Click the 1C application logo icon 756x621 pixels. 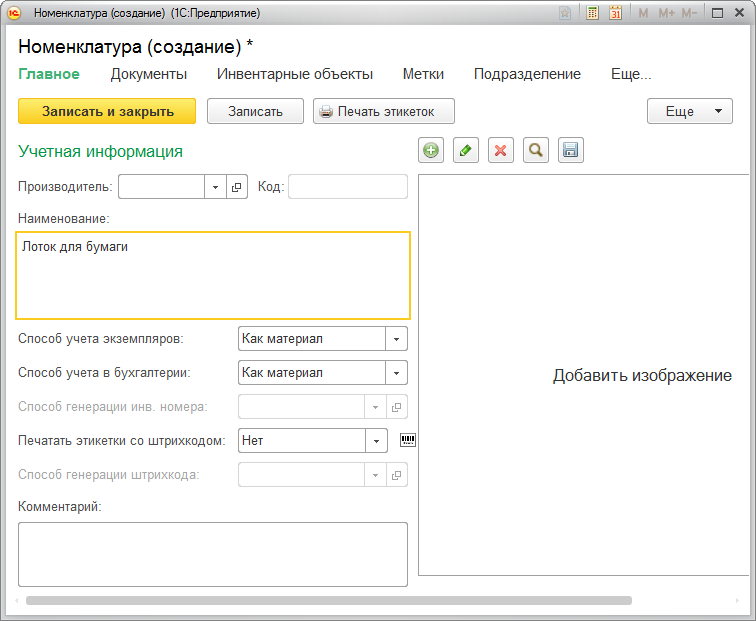click(x=14, y=13)
